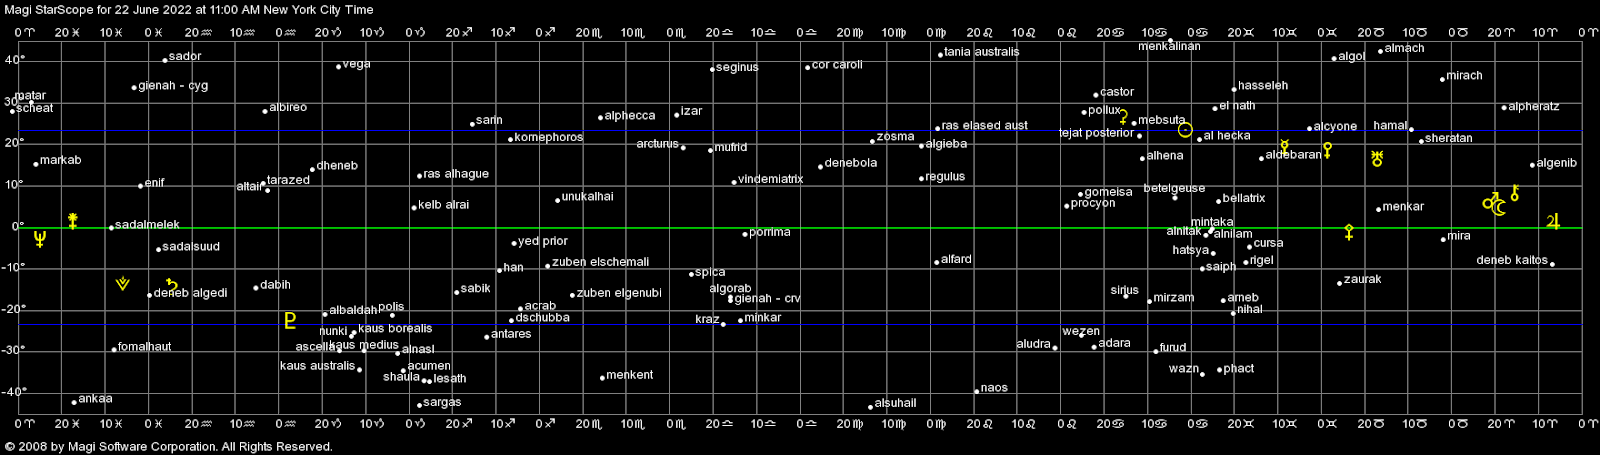This screenshot has height=455, width=1600.
Task: Click the star label 'vega'
Action: pos(356,64)
